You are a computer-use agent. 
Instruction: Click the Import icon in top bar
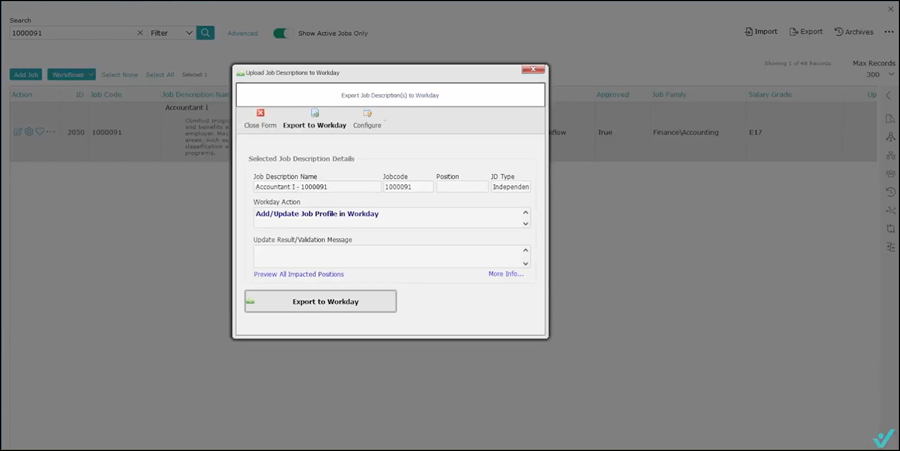(x=750, y=32)
